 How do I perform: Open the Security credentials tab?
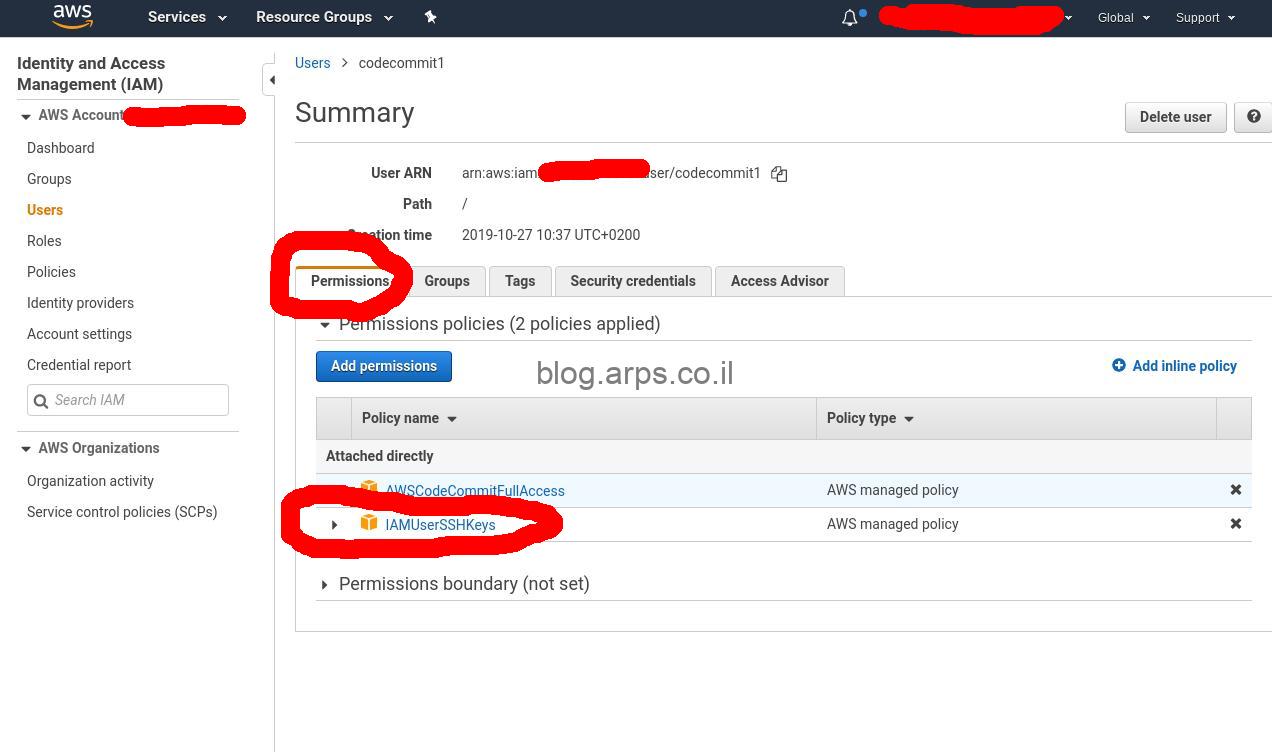pyautogui.click(x=633, y=281)
